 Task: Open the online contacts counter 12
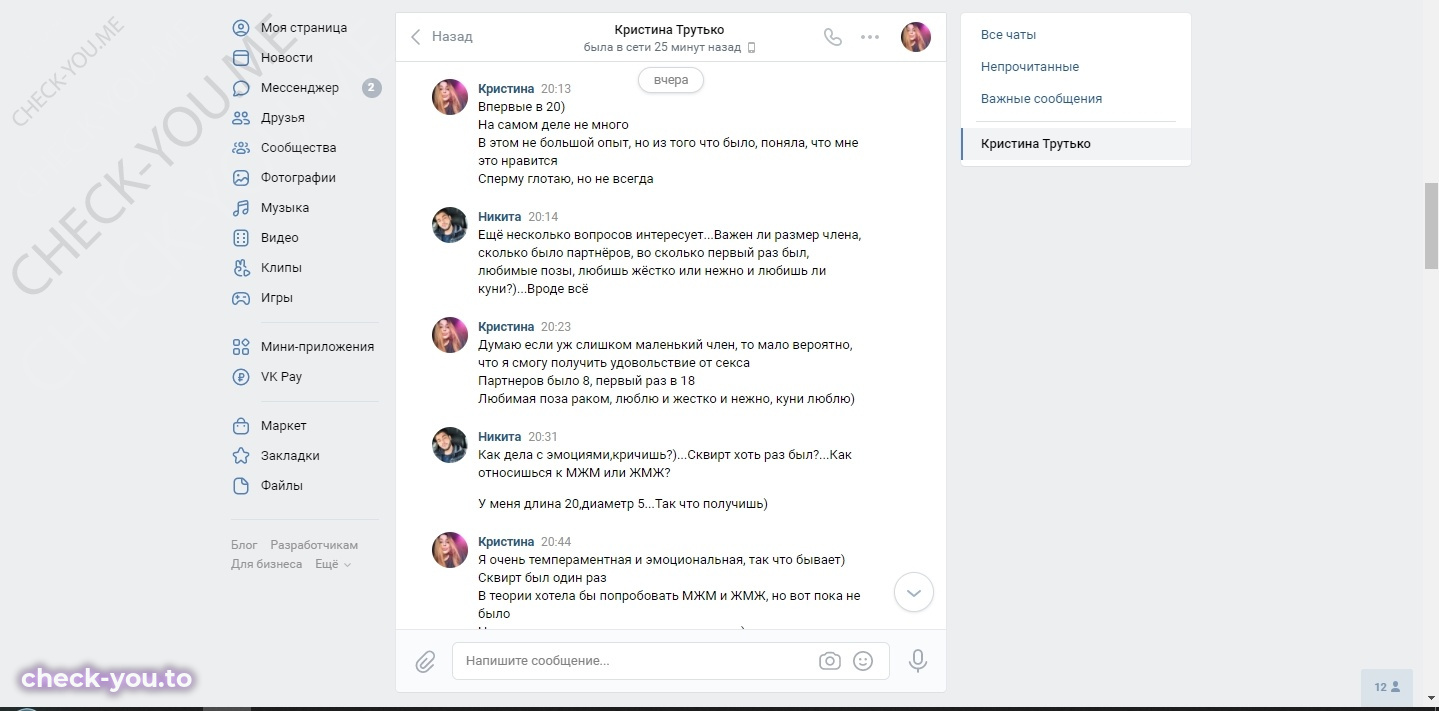point(1387,687)
